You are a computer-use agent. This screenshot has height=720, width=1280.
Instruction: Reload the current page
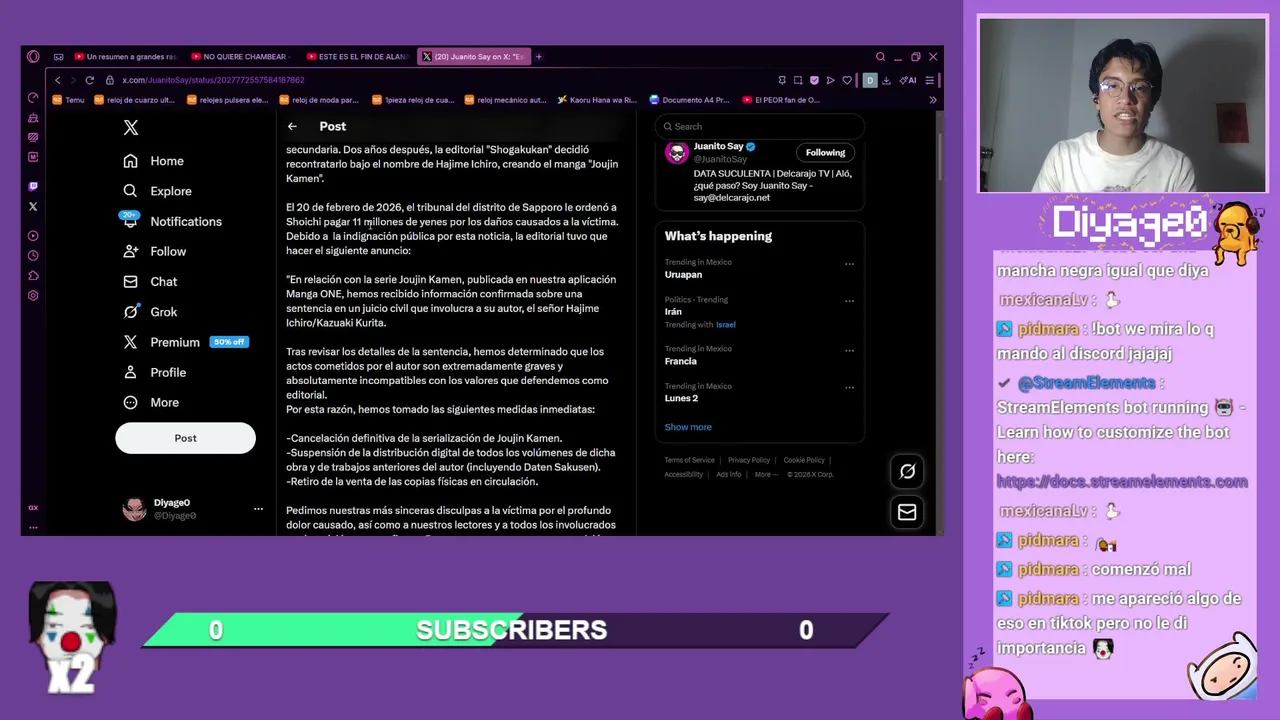pos(89,80)
